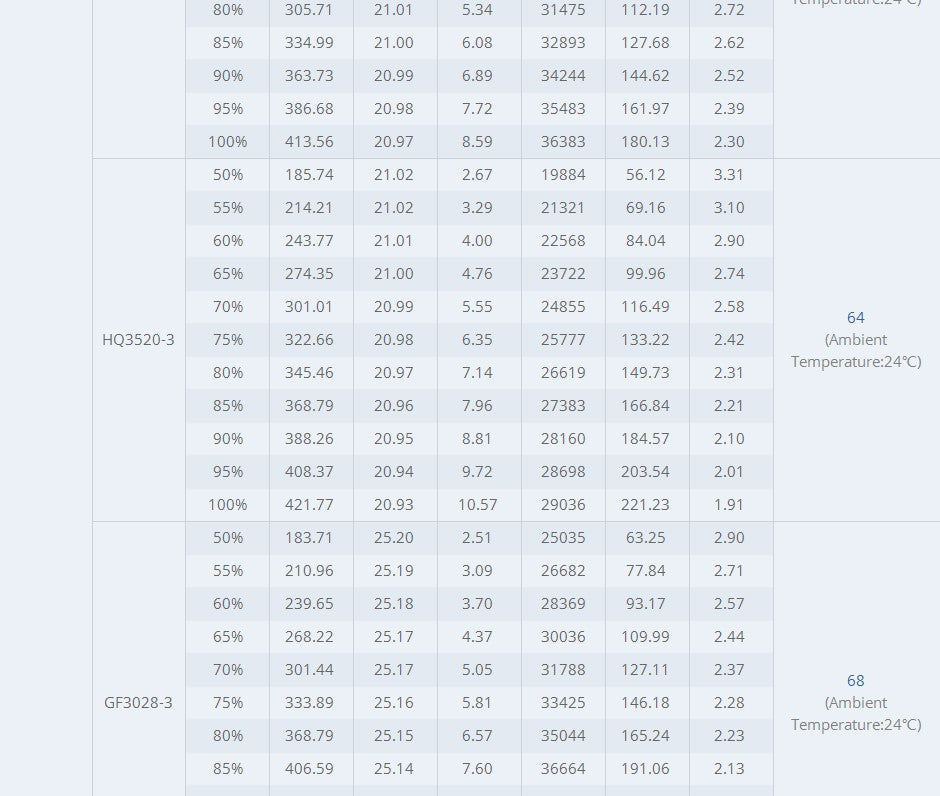This screenshot has width=940, height=796.
Task: Click the 421.77 thrust cell
Action: click(311, 505)
